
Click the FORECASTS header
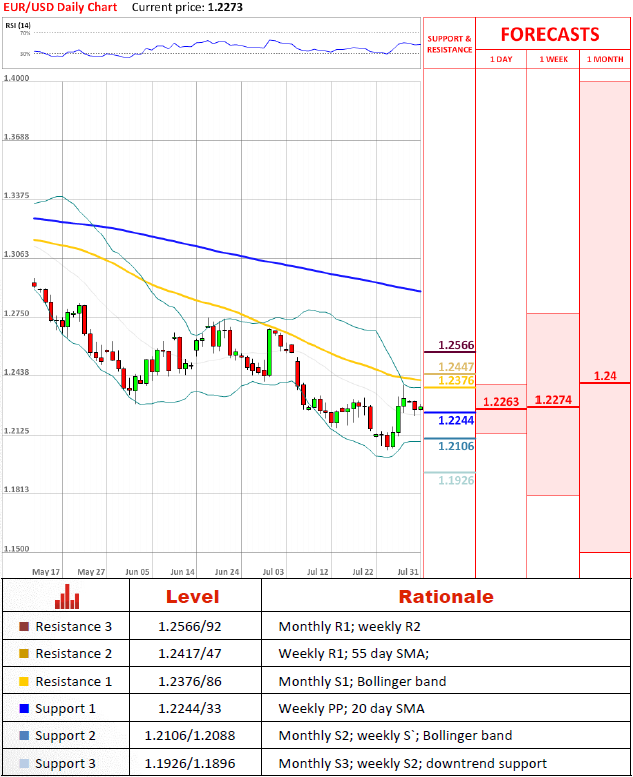tap(550, 34)
